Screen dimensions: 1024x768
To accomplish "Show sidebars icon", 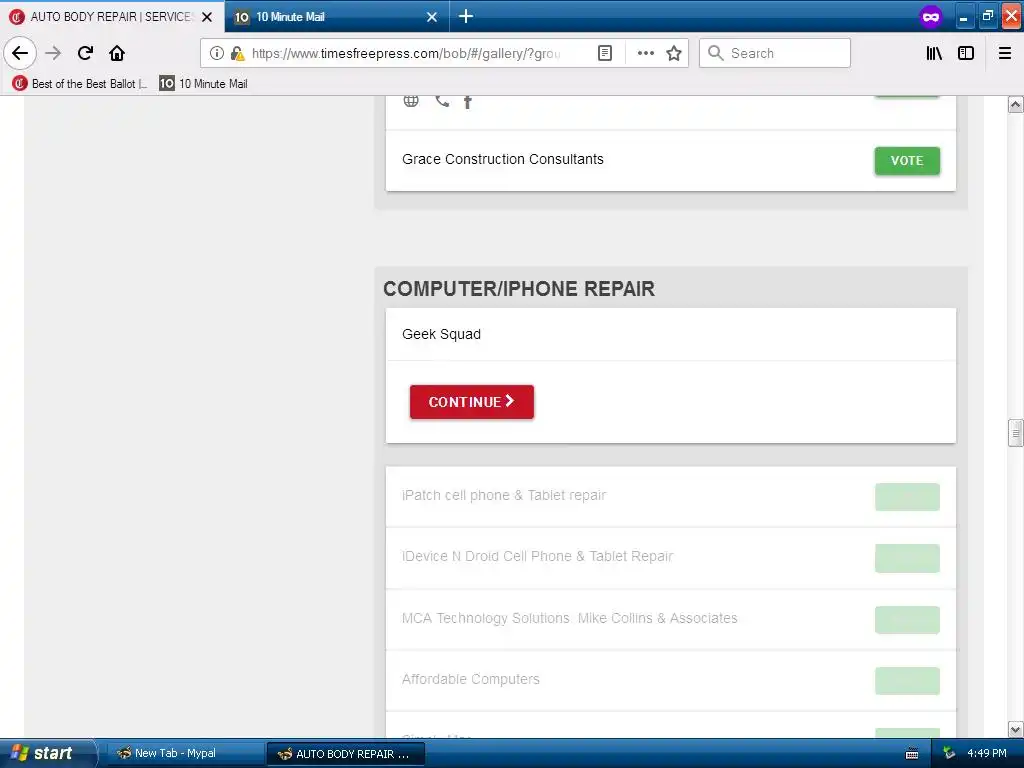I will 966,53.
